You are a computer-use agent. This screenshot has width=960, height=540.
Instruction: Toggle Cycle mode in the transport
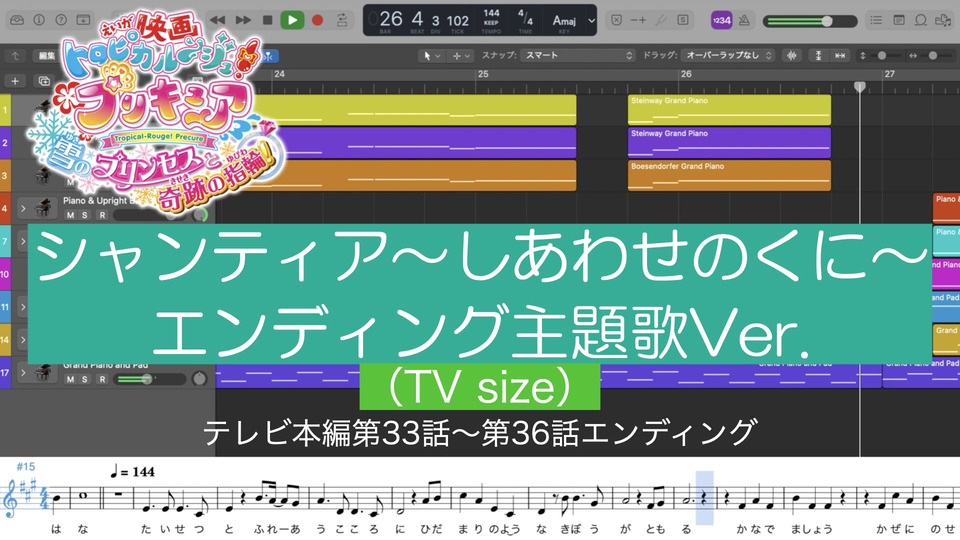tap(342, 20)
